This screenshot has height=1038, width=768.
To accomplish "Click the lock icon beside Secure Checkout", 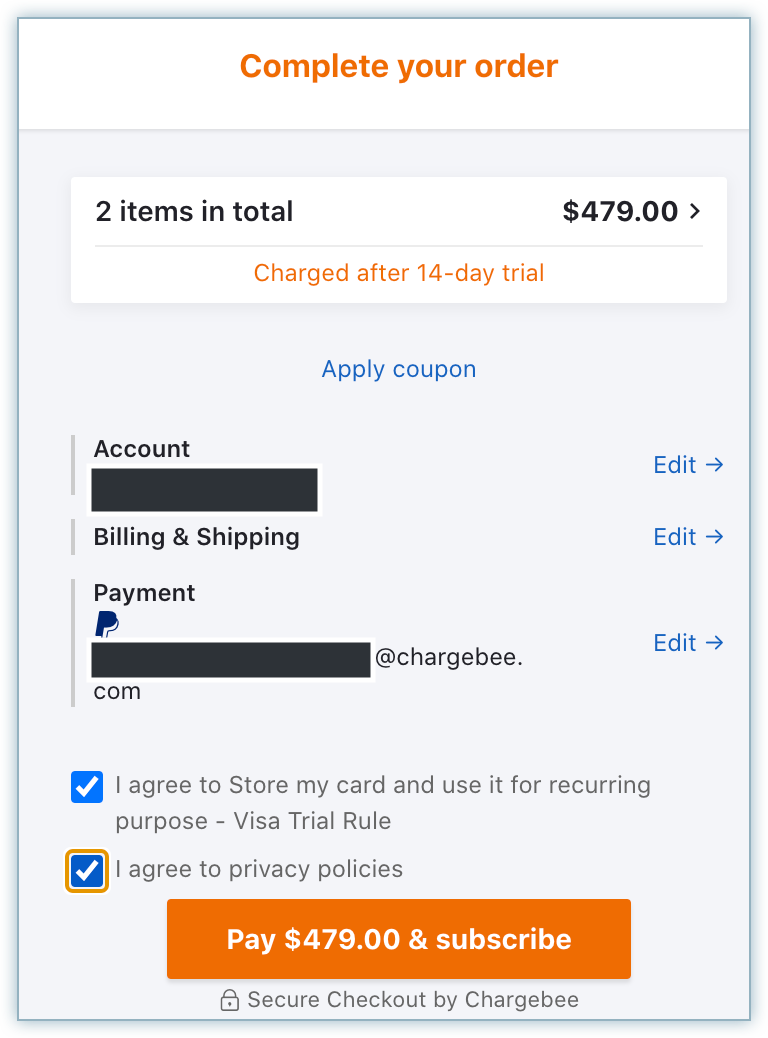I will (x=230, y=1000).
